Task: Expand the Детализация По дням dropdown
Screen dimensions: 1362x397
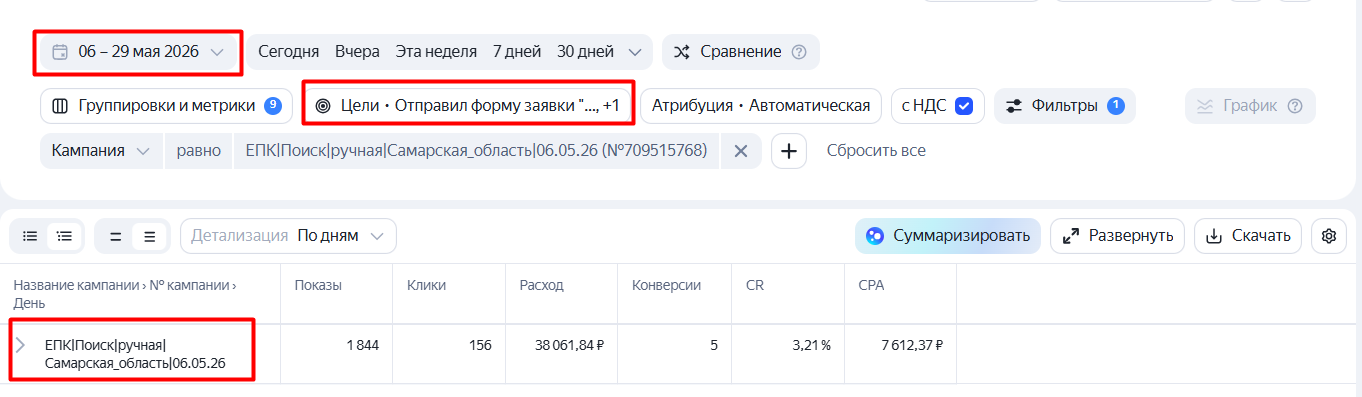Action: click(x=288, y=236)
